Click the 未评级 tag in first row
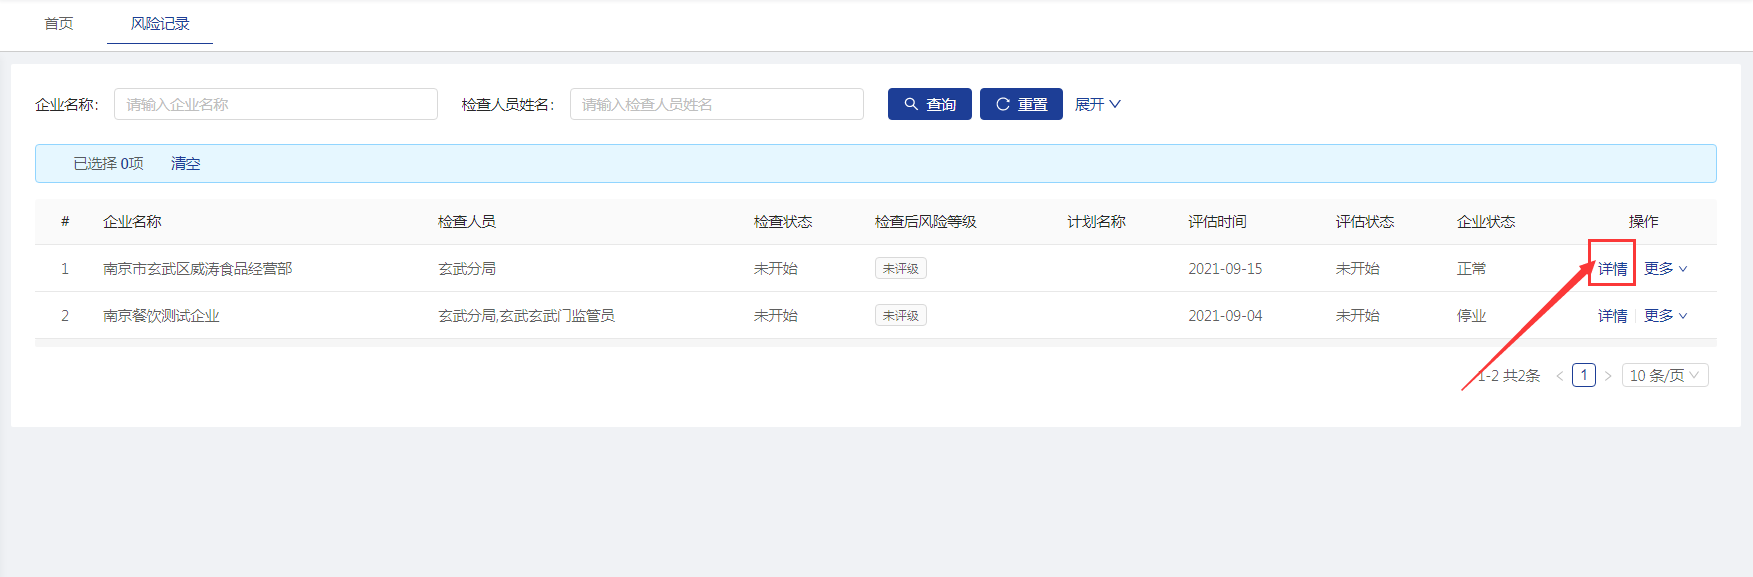This screenshot has width=1753, height=577. [x=900, y=268]
